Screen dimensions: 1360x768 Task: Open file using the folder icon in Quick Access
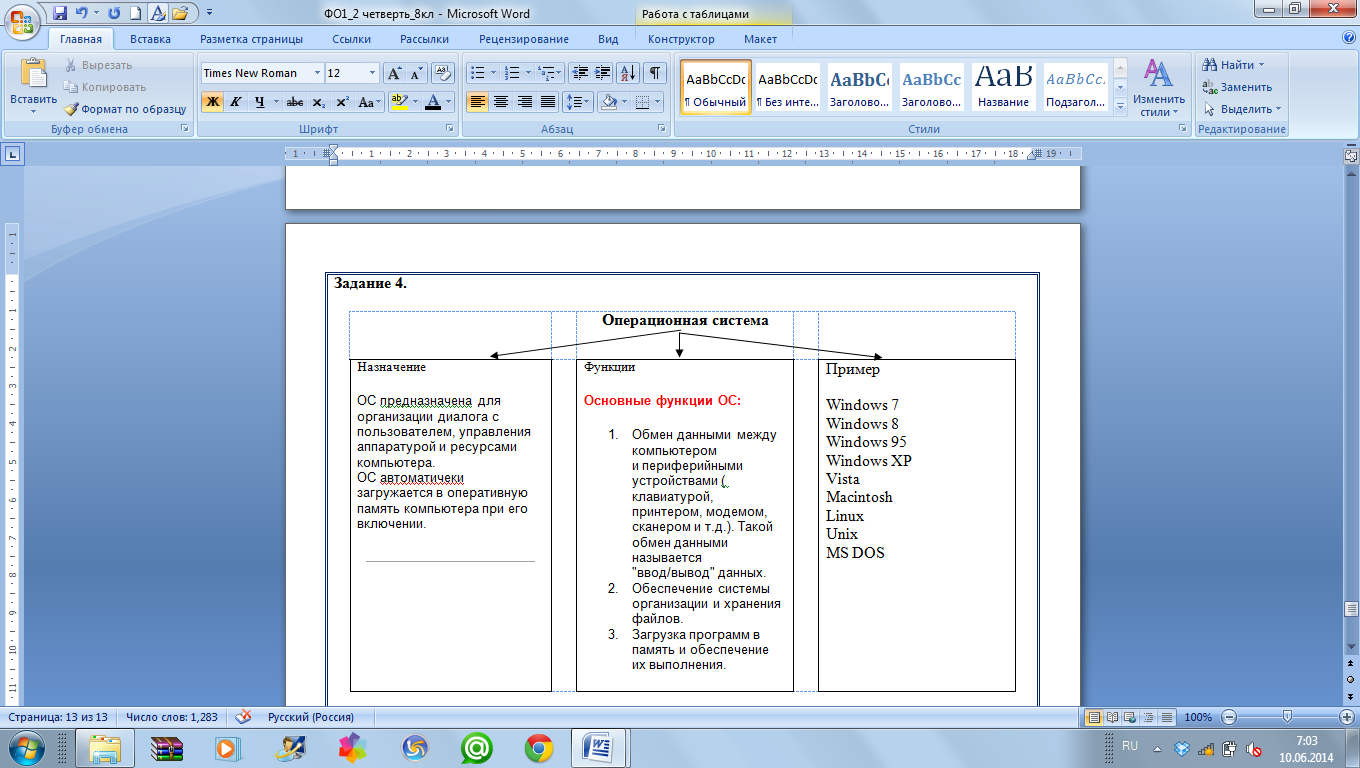pyautogui.click(x=180, y=14)
